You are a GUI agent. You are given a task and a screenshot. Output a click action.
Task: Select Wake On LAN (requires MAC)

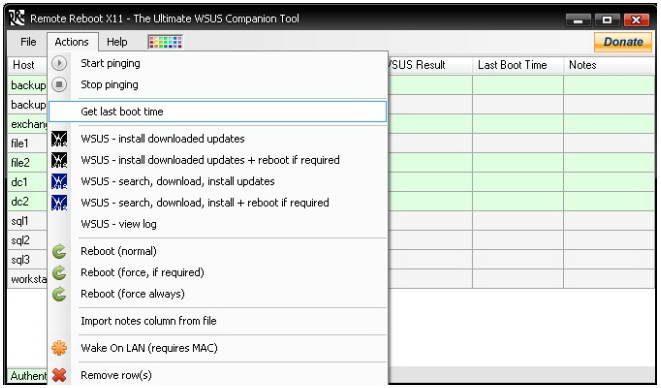point(218,348)
